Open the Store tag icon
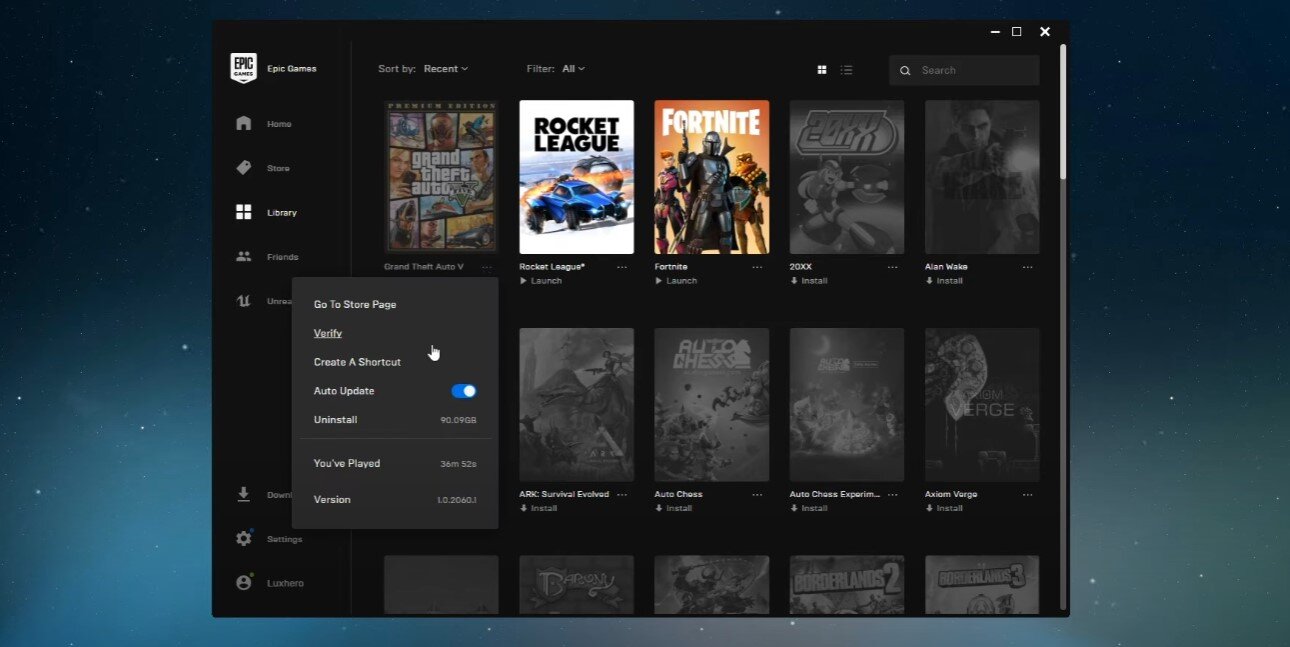1290x647 pixels. [243, 168]
